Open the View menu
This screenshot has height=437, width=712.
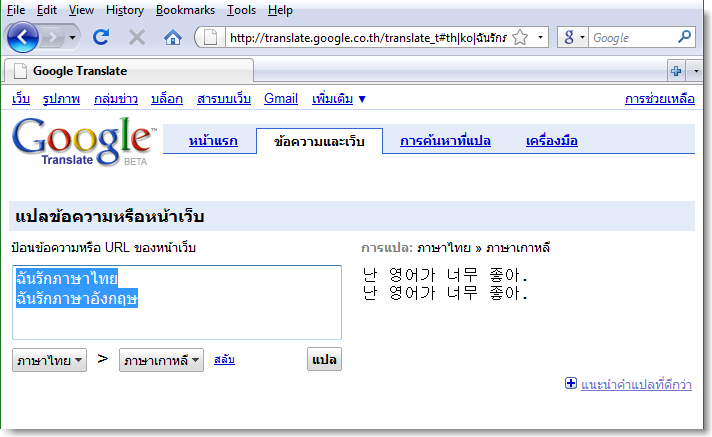(81, 10)
